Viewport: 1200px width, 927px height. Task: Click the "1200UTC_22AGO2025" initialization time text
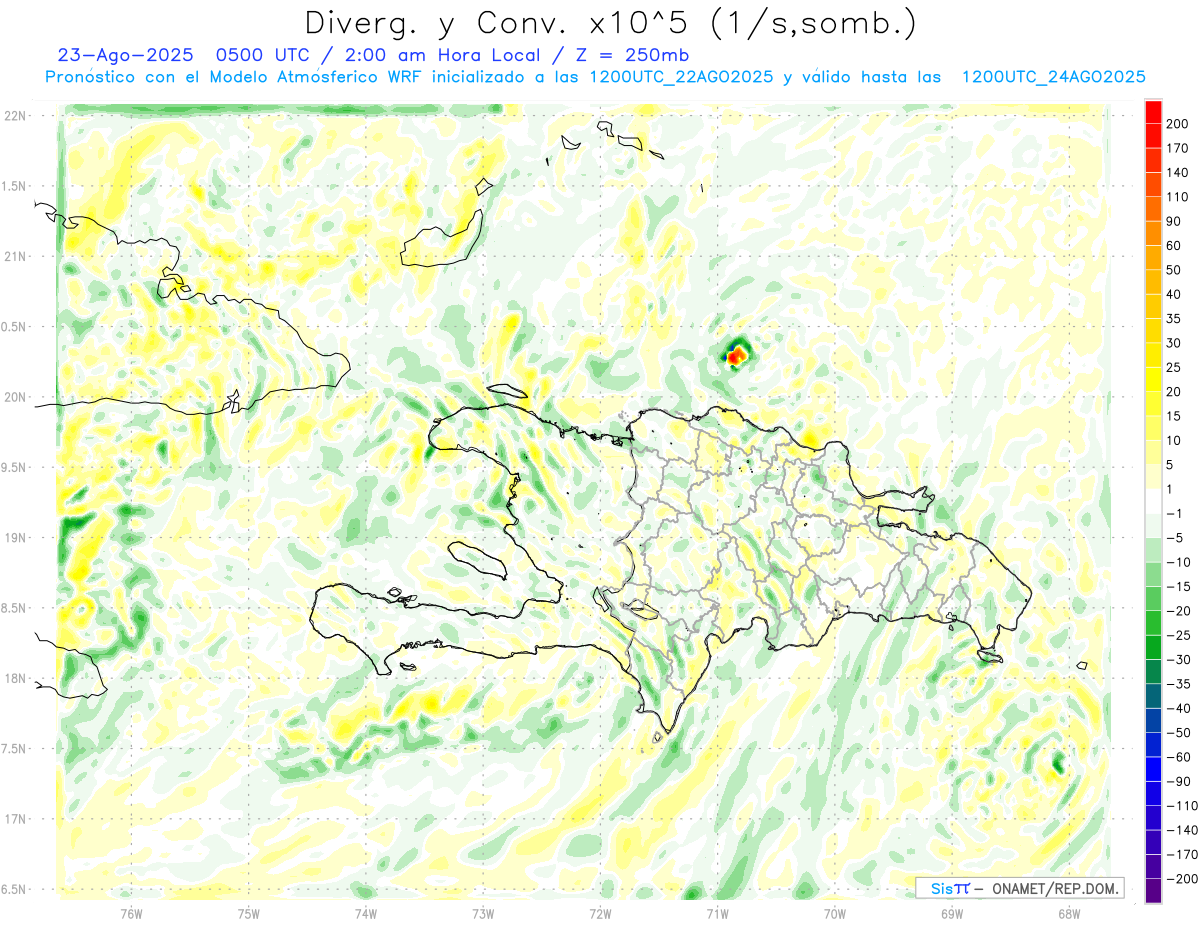click(682, 77)
